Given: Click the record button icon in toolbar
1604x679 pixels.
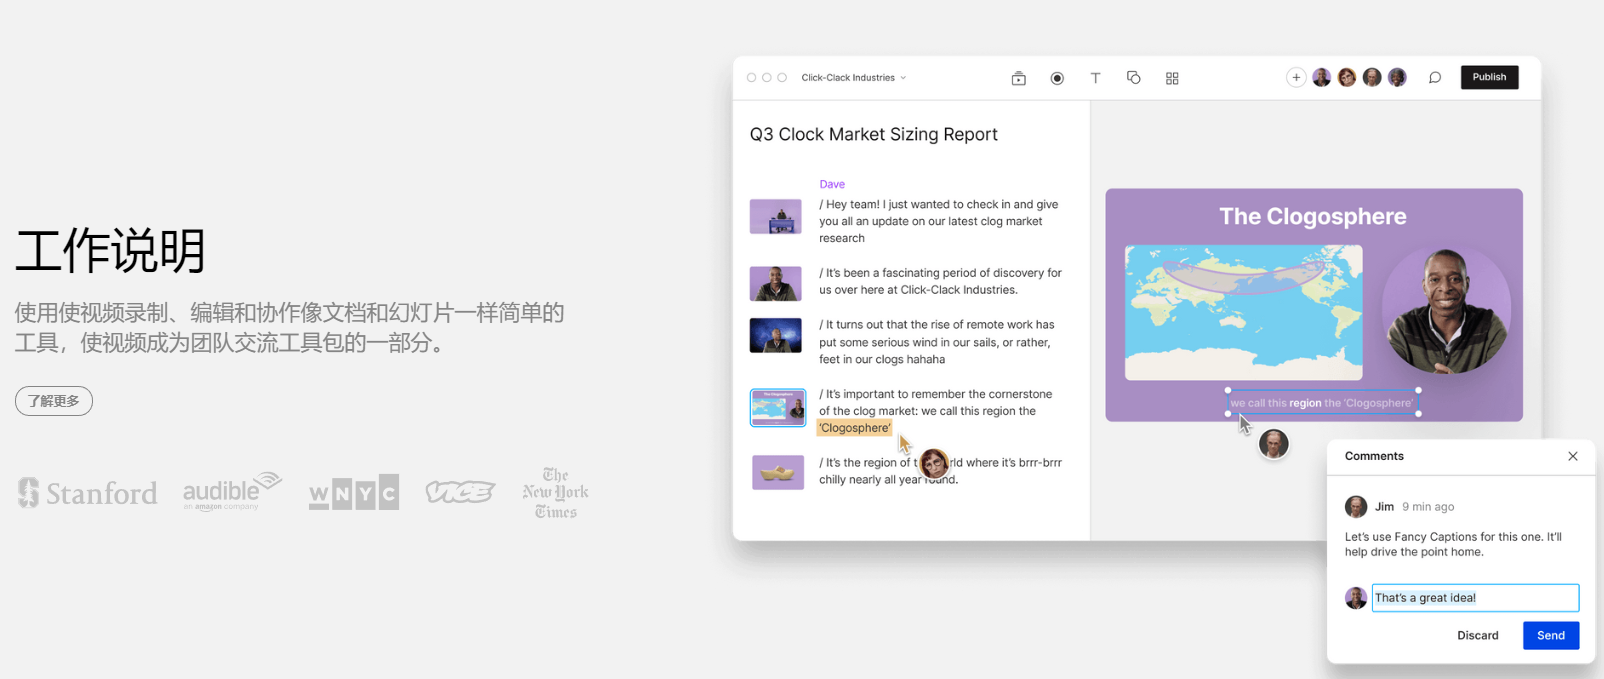Looking at the screenshot, I should pos(1057,78).
